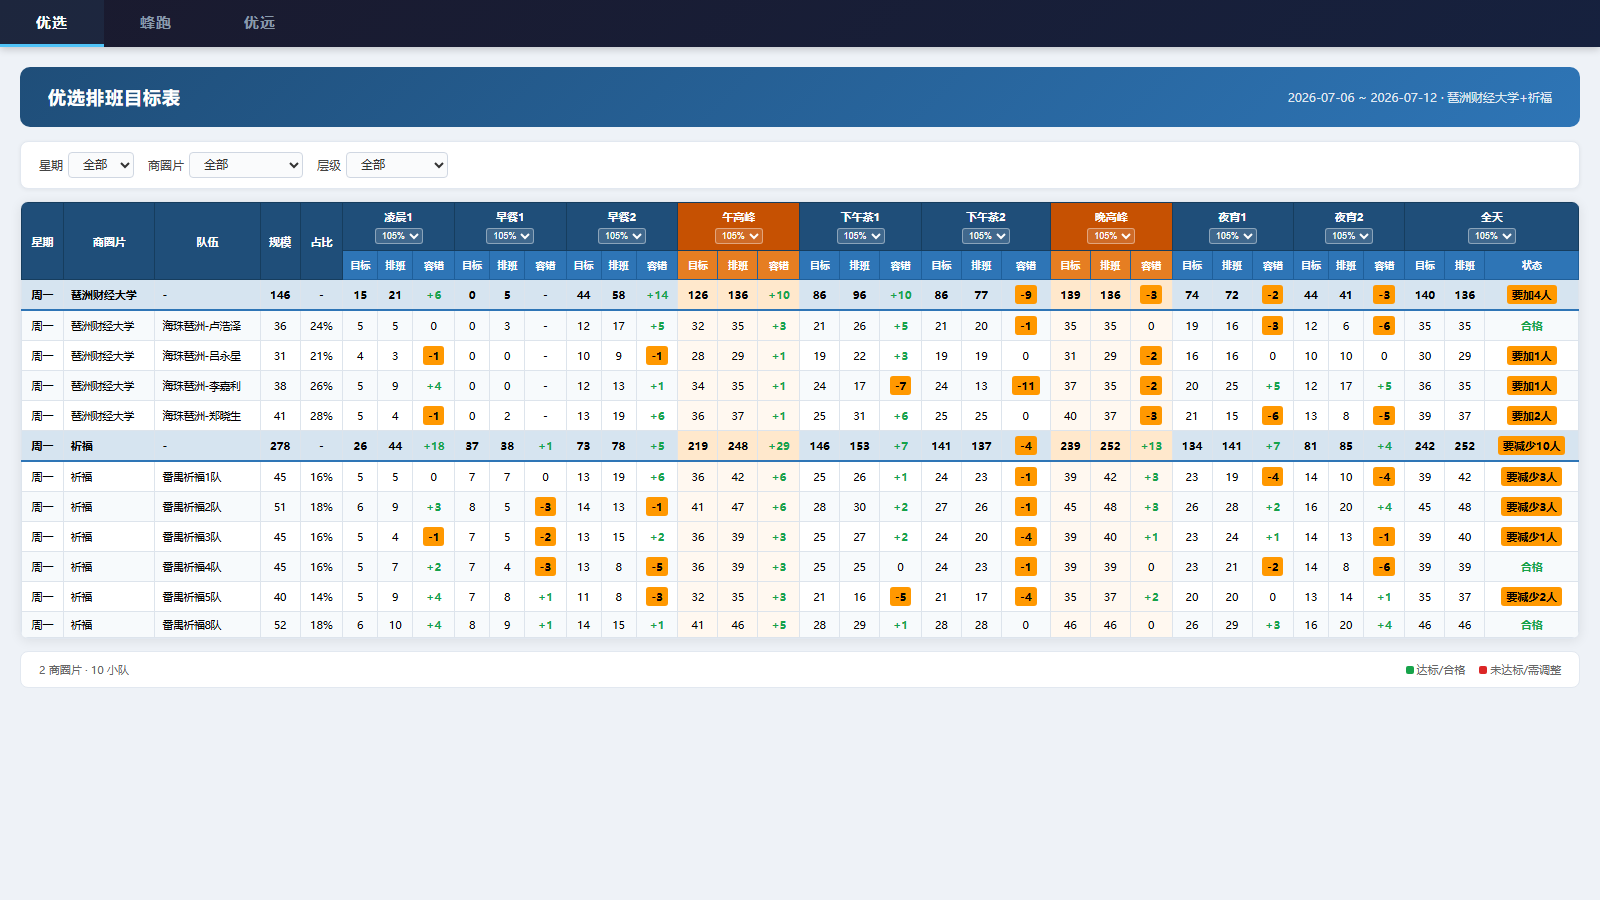Open the 105% dropdown under 晚高峰
1600x900 pixels.
[x=1111, y=236]
